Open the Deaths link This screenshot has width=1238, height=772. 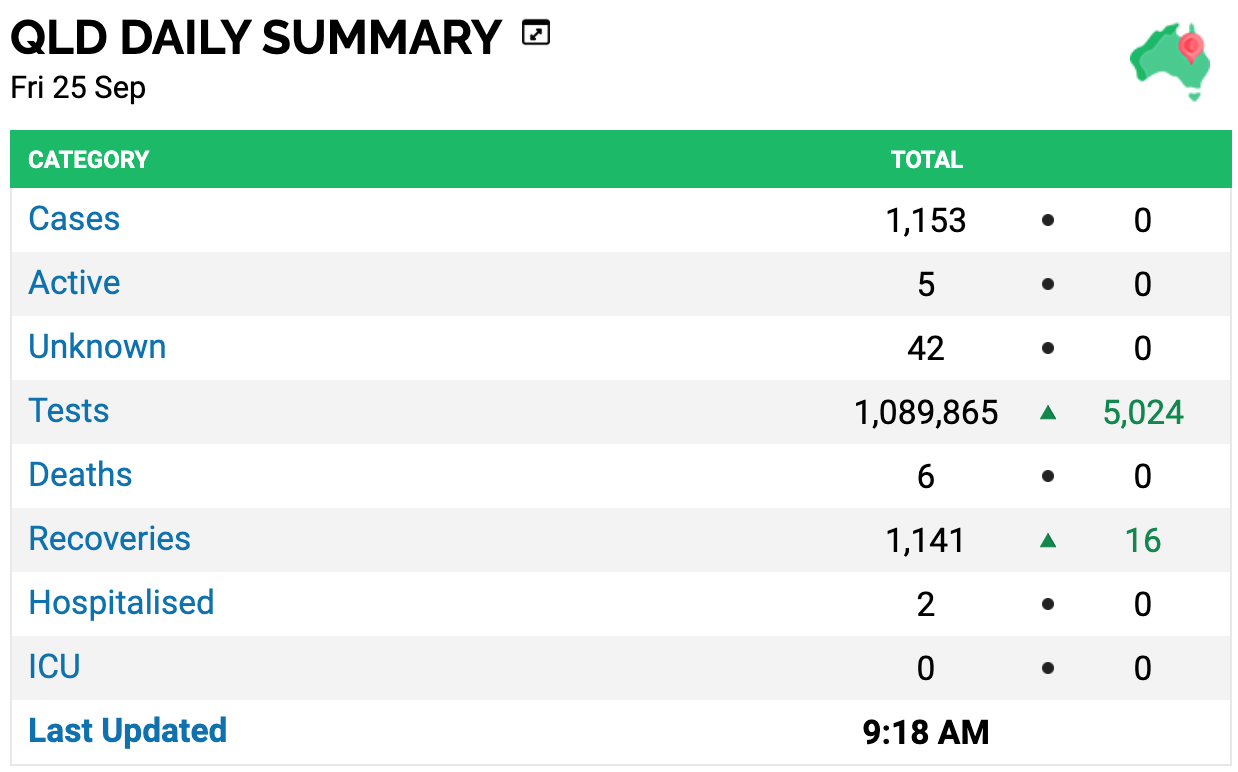tap(80, 475)
